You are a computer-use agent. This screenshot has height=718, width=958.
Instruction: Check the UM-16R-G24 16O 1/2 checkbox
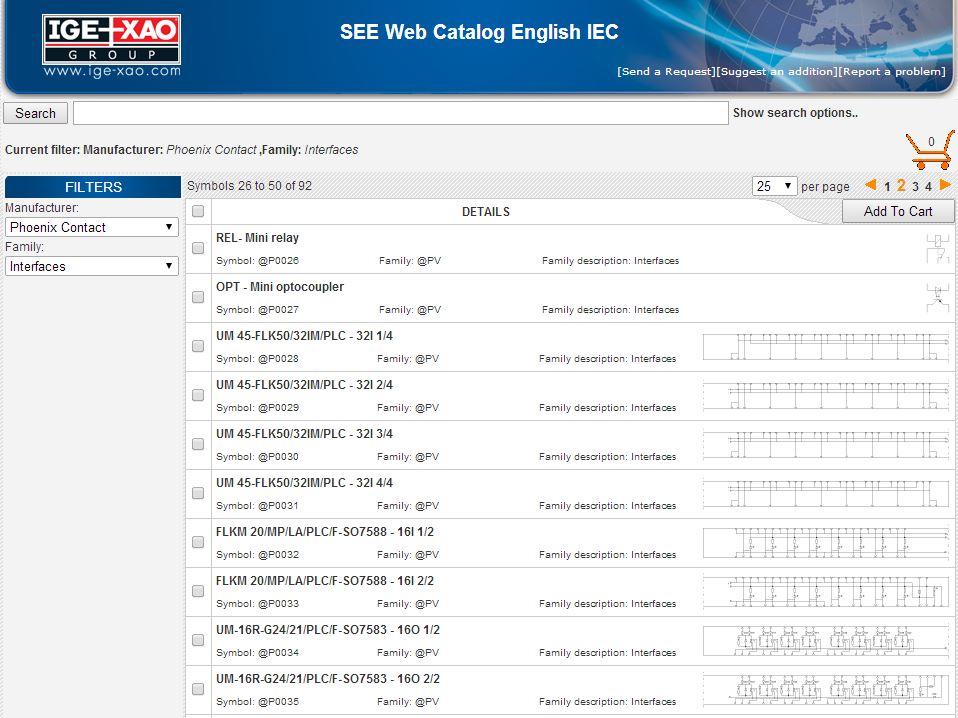[x=198, y=640]
